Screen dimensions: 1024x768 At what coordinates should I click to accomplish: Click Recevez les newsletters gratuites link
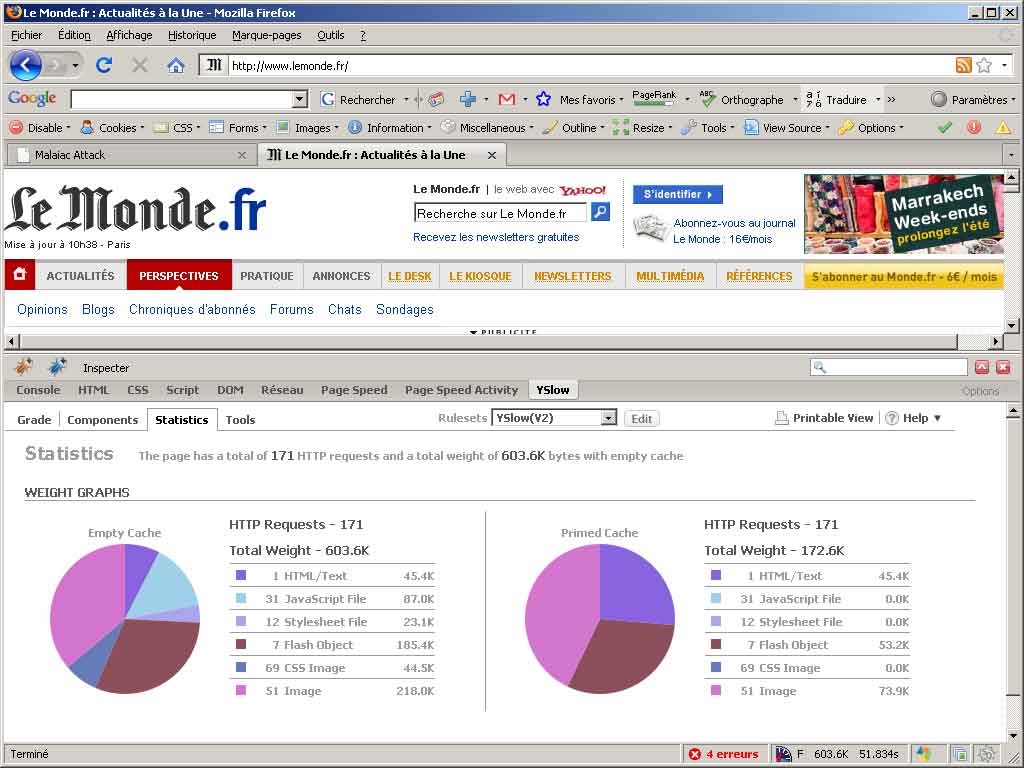pyautogui.click(x=496, y=237)
